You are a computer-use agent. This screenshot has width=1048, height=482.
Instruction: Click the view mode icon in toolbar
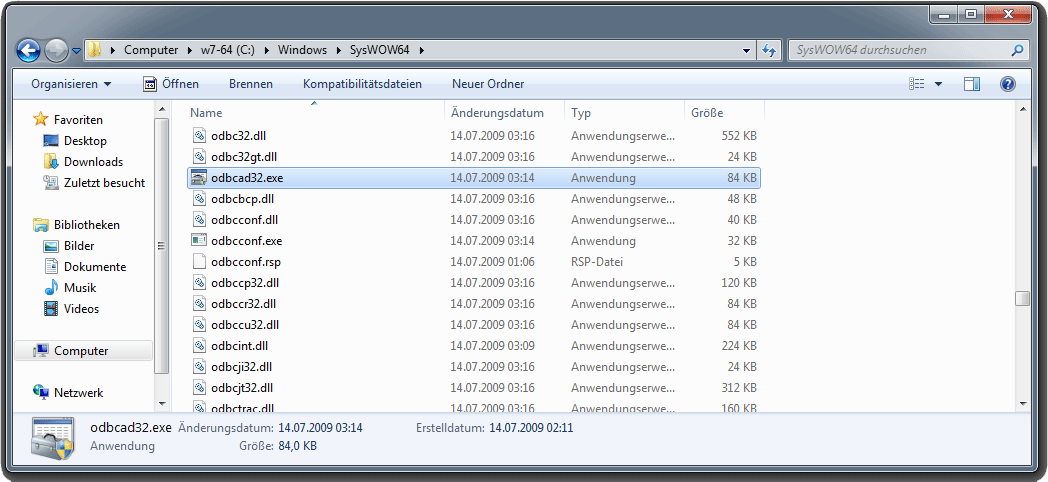coord(917,84)
